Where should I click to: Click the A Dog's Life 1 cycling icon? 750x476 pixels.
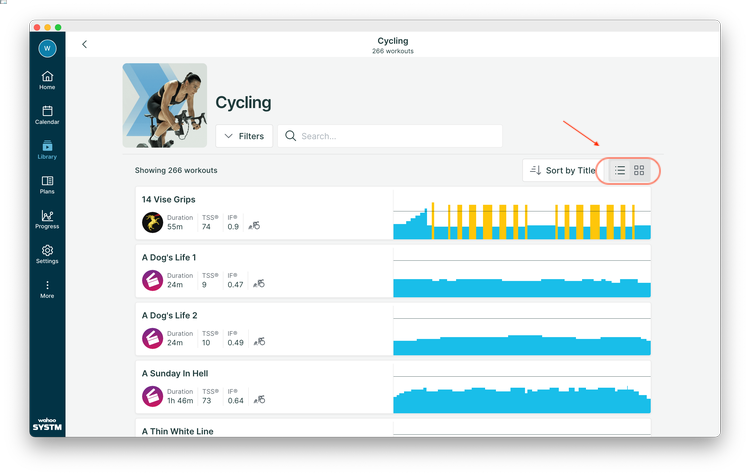pyautogui.click(x=259, y=284)
